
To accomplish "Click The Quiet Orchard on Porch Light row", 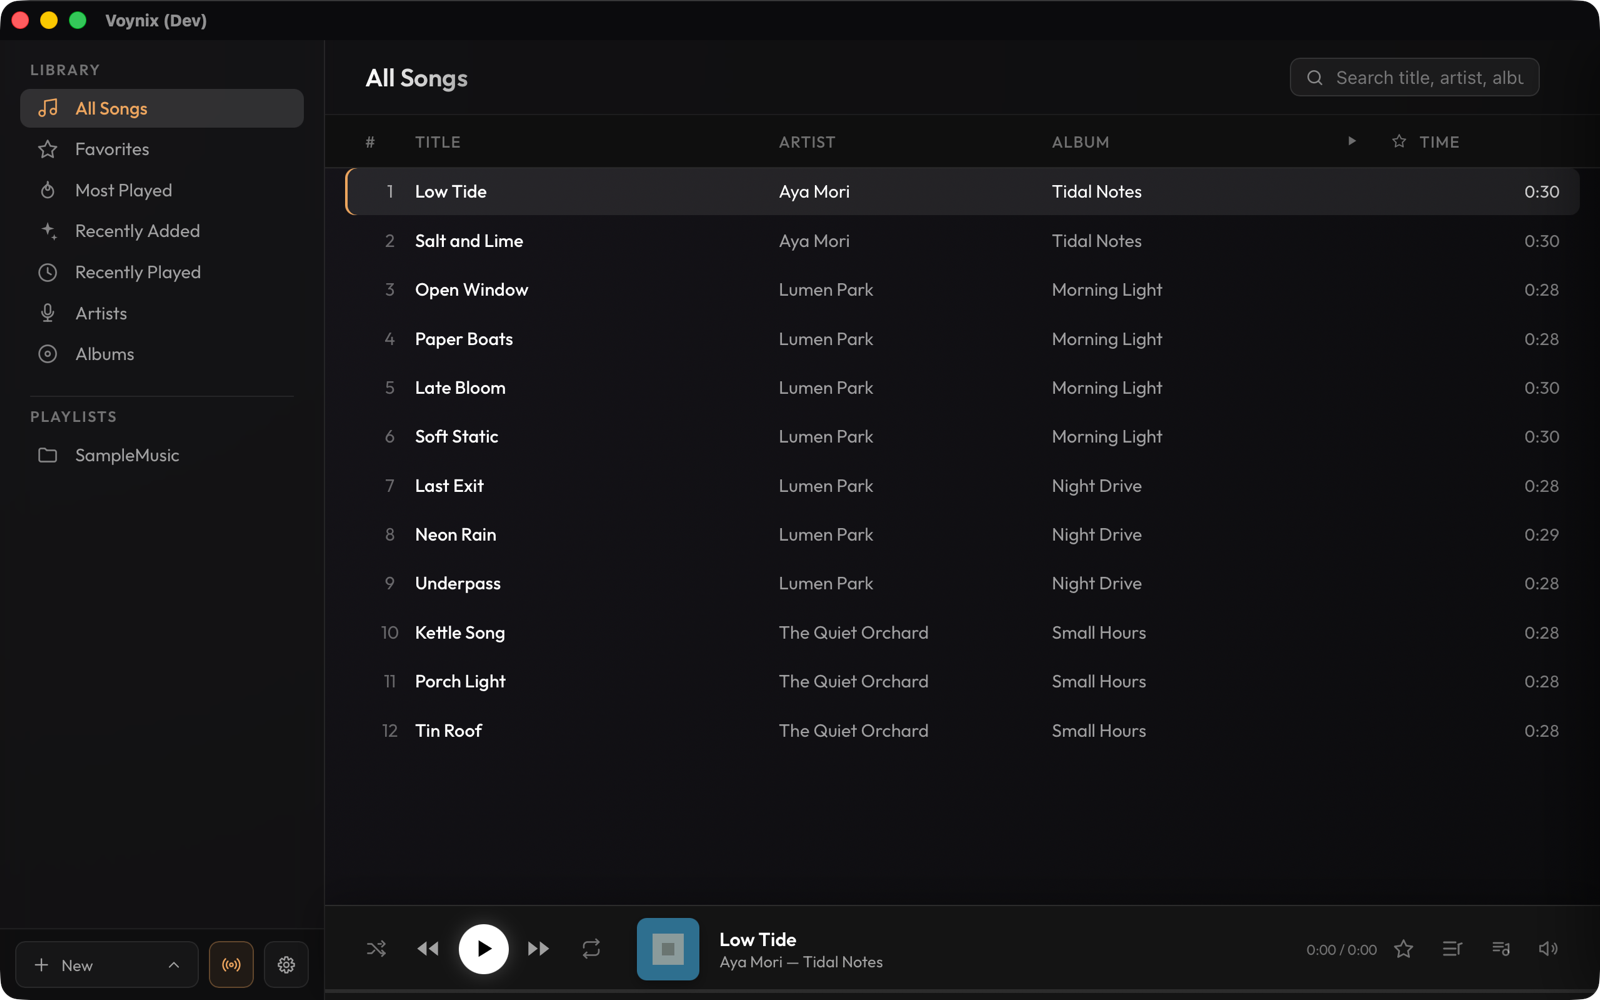I will coord(853,682).
